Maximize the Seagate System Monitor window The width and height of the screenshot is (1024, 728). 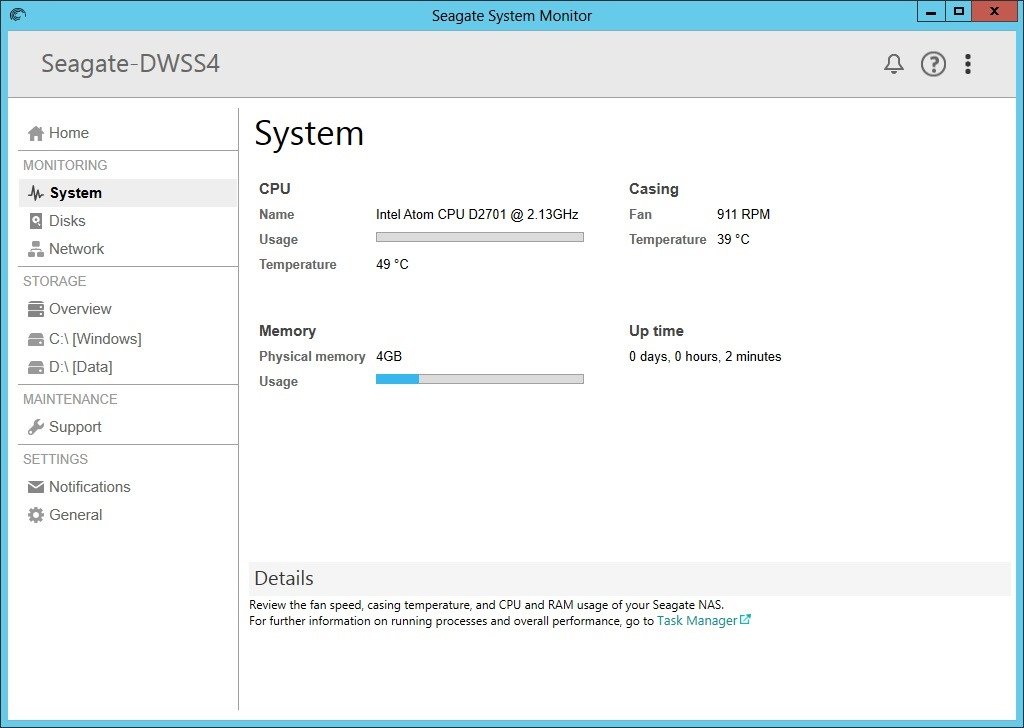coord(959,12)
